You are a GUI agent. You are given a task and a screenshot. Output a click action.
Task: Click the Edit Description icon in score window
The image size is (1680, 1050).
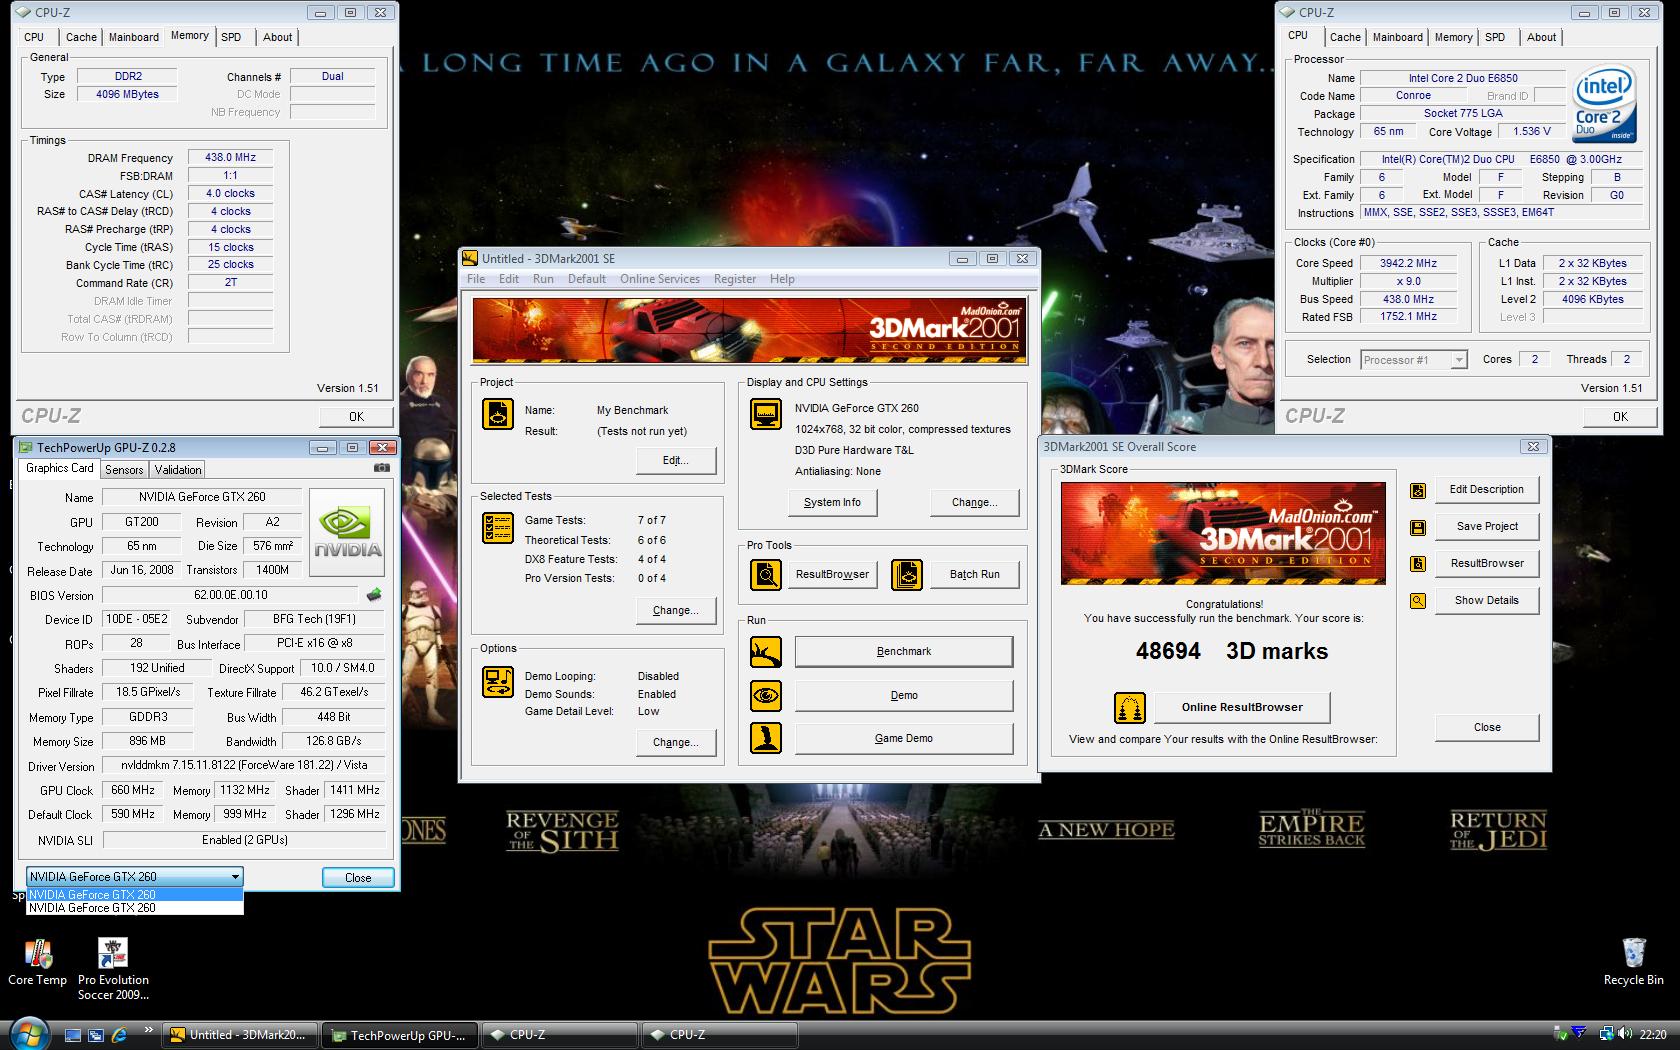pyautogui.click(x=1418, y=490)
